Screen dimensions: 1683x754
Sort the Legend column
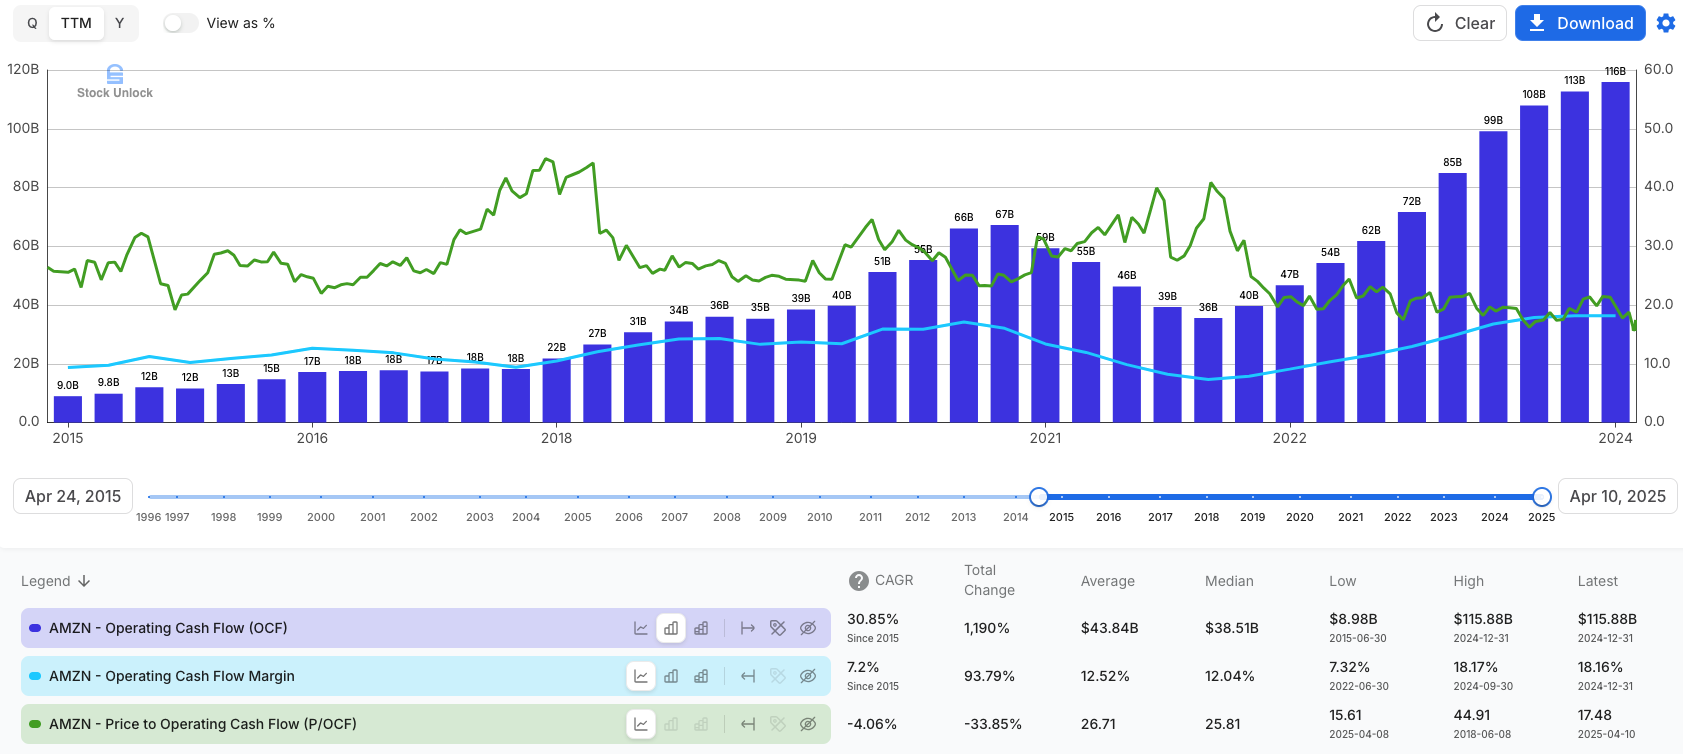pyautogui.click(x=56, y=581)
